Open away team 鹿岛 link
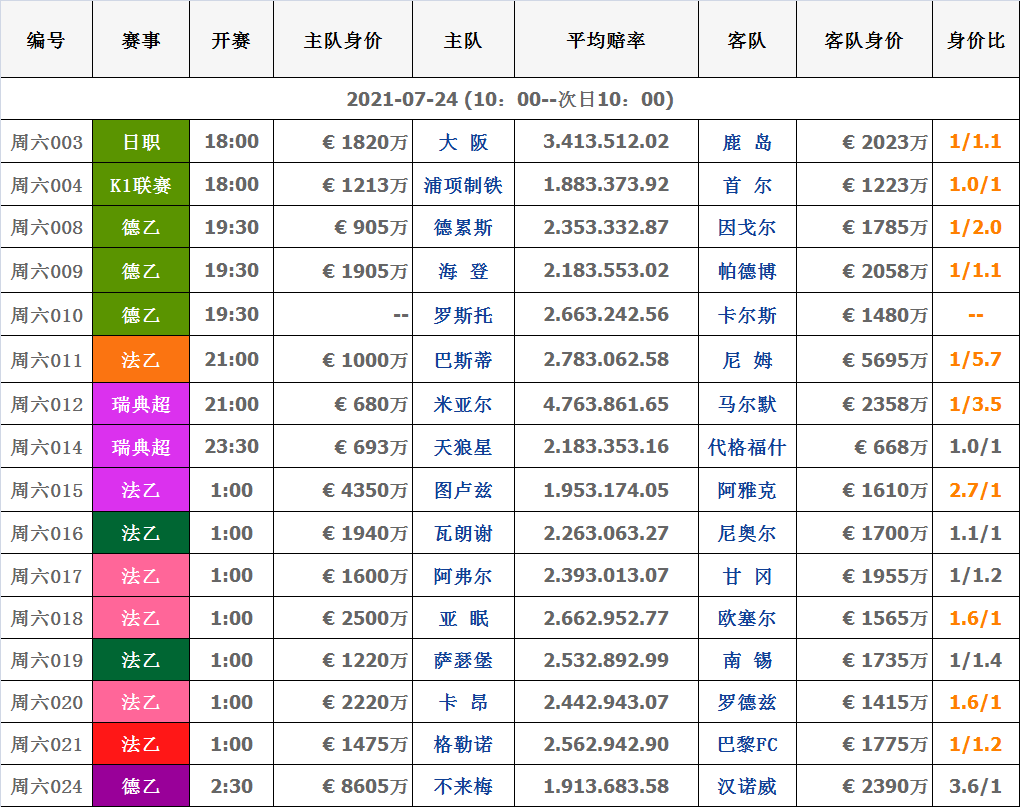Viewport: 1020px width, 807px height. (747, 142)
